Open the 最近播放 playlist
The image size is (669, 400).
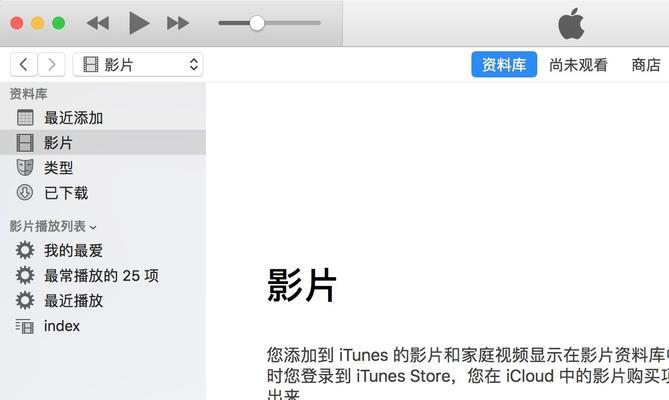102,301
